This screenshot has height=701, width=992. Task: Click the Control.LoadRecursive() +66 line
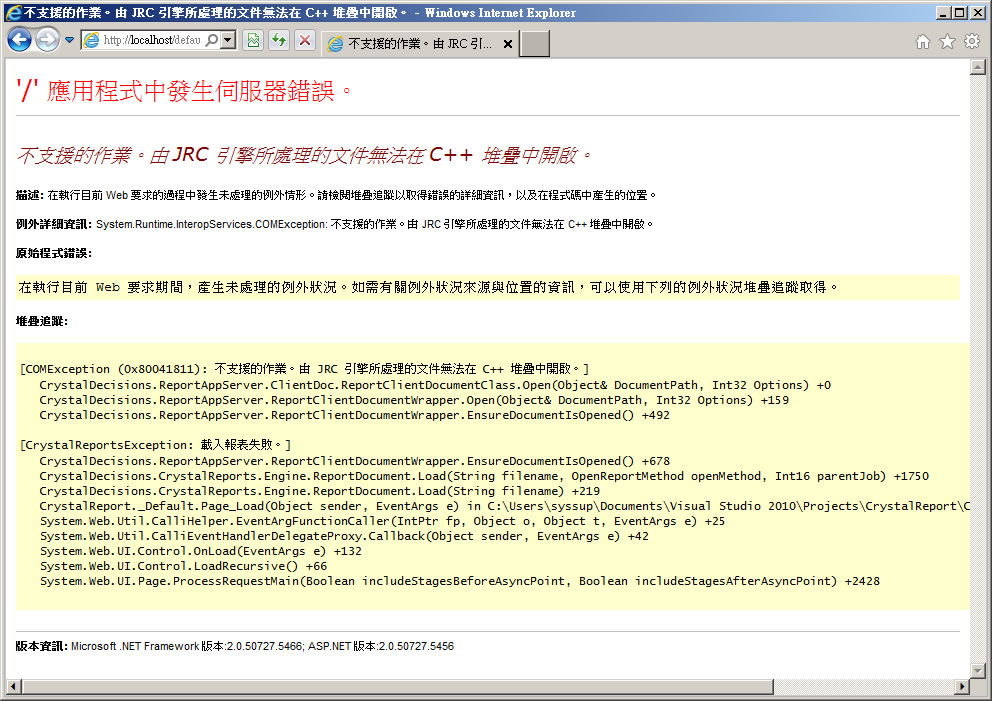coord(183,566)
